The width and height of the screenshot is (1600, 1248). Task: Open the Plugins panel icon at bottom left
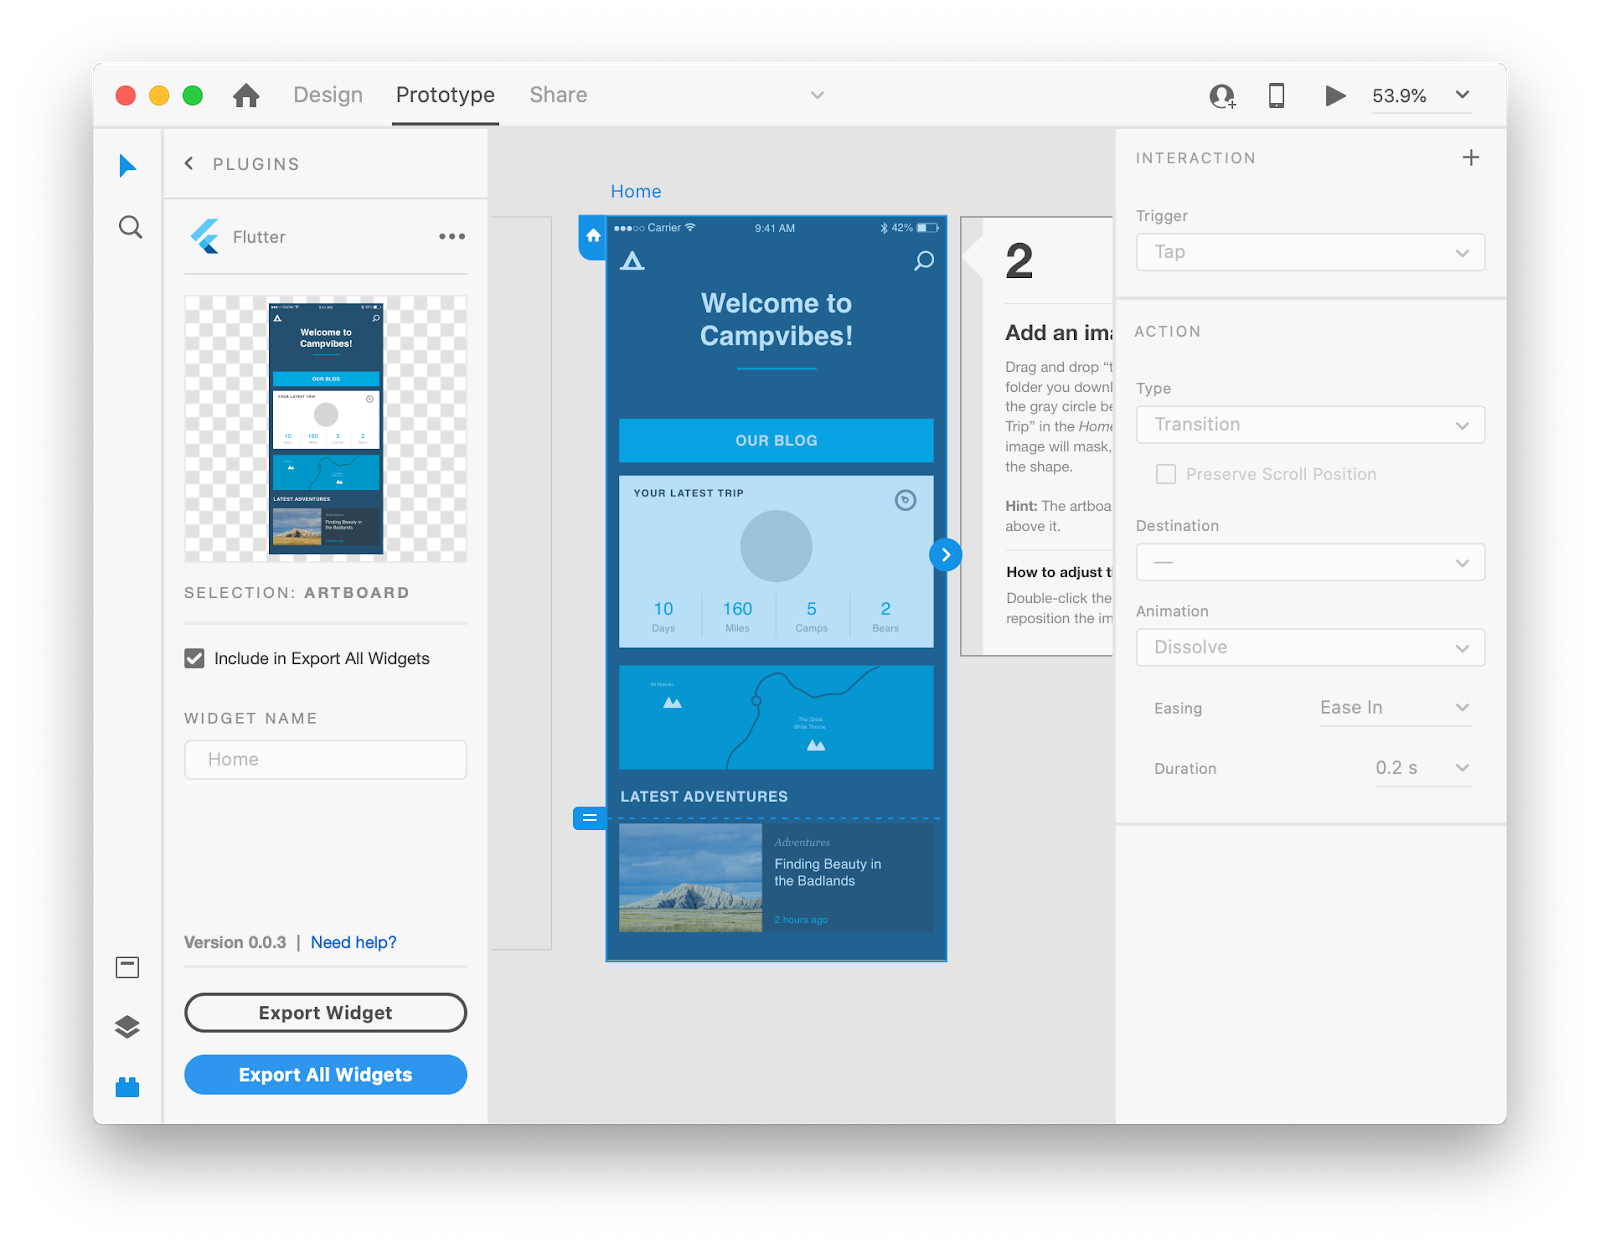(127, 1087)
